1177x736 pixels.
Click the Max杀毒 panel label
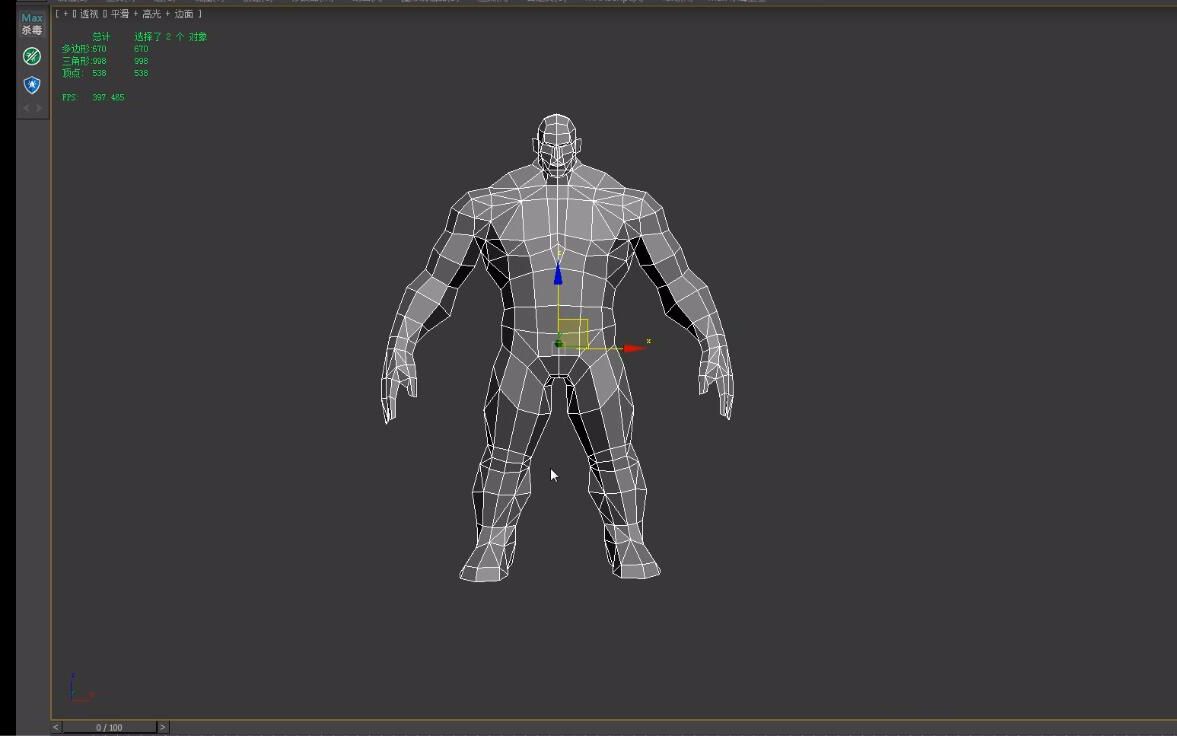tap(30, 22)
